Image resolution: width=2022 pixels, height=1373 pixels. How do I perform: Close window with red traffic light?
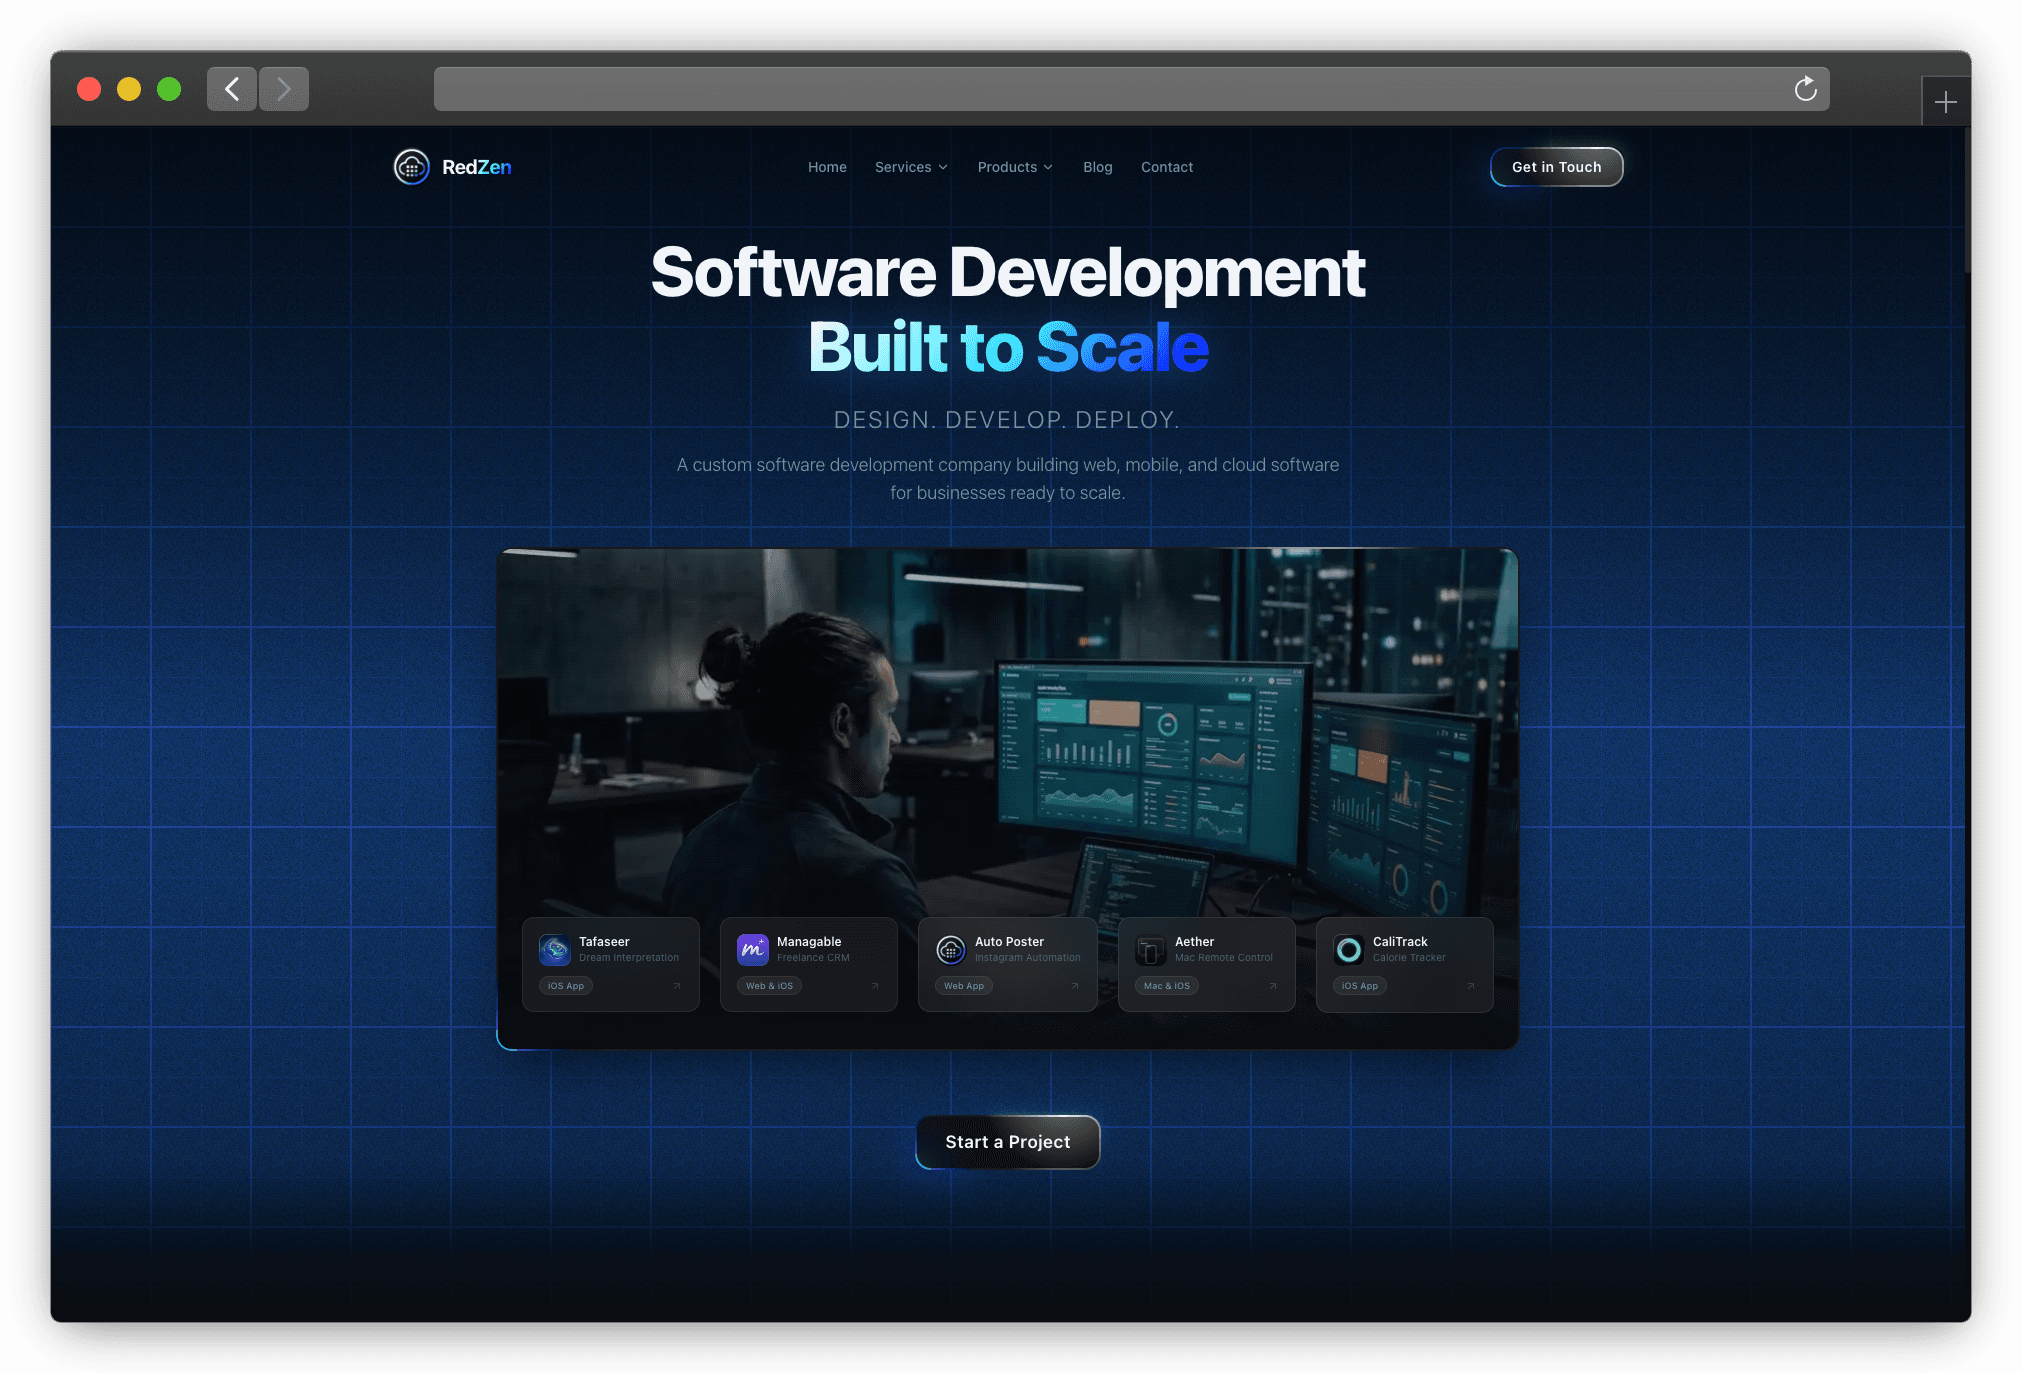[x=89, y=89]
